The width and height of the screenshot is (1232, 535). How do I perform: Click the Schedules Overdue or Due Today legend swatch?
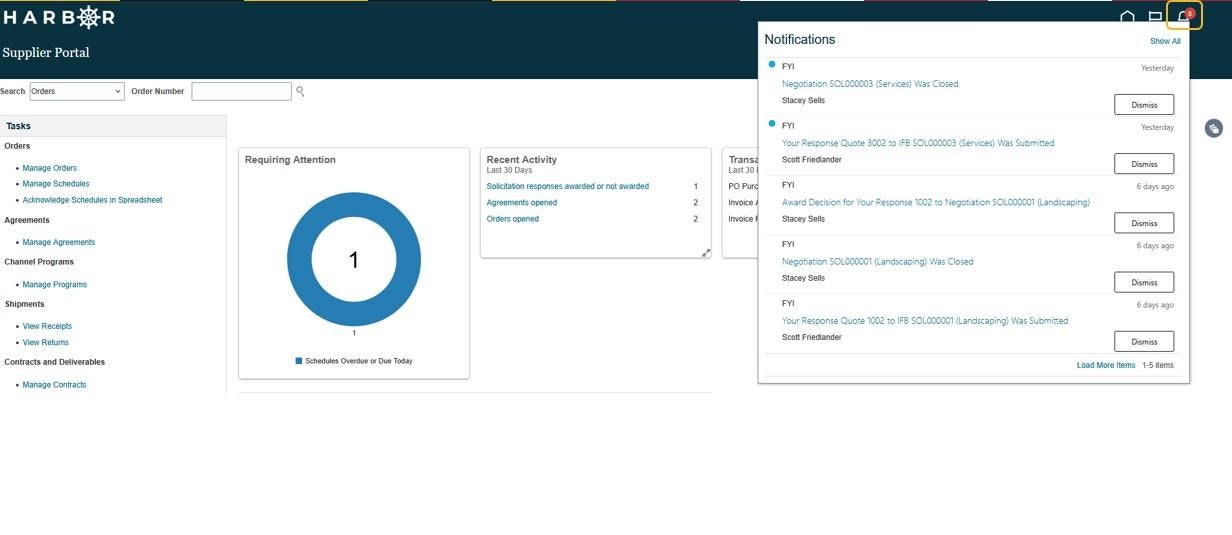(x=299, y=361)
